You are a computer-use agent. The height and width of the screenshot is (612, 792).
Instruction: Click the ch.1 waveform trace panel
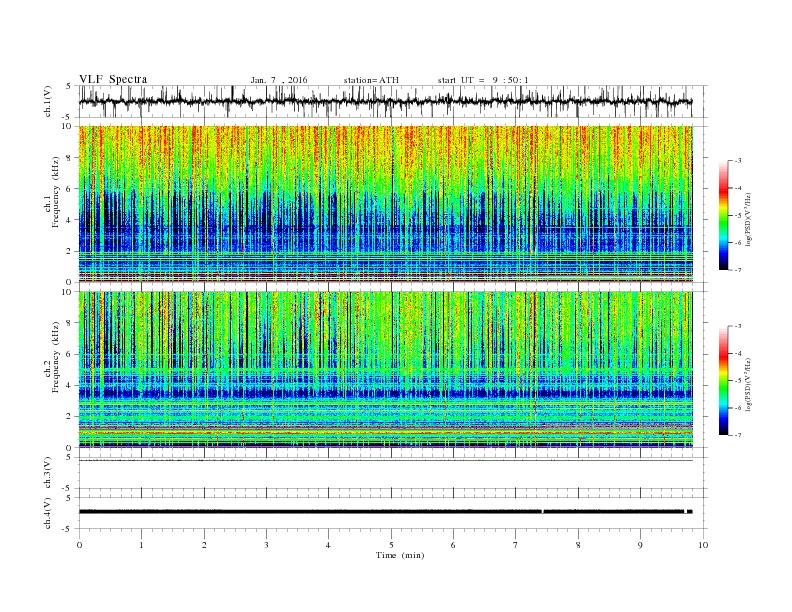[392, 101]
